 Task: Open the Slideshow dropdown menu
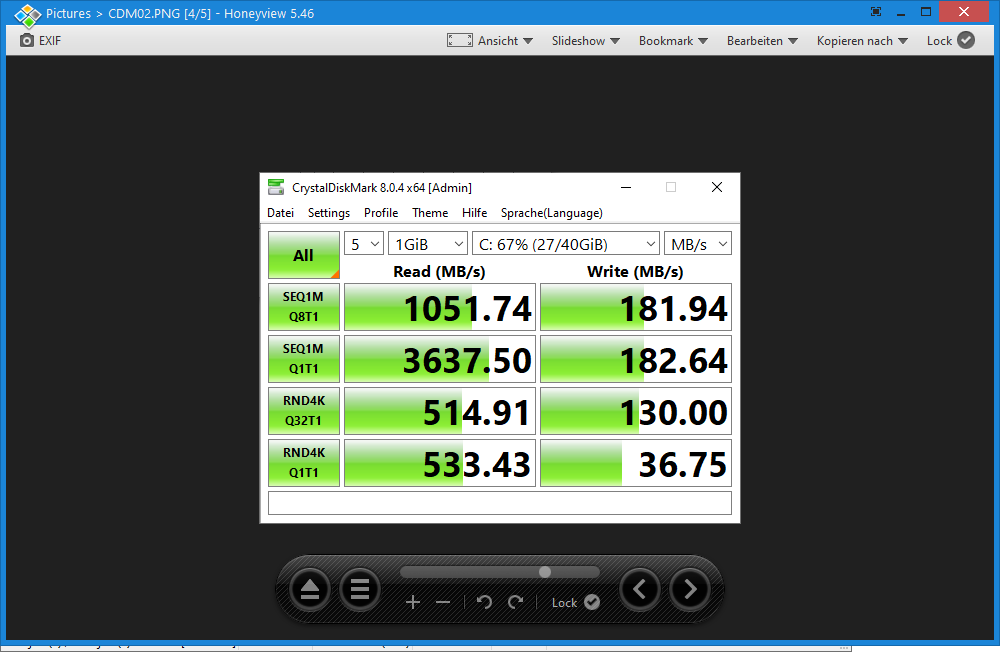tap(586, 41)
